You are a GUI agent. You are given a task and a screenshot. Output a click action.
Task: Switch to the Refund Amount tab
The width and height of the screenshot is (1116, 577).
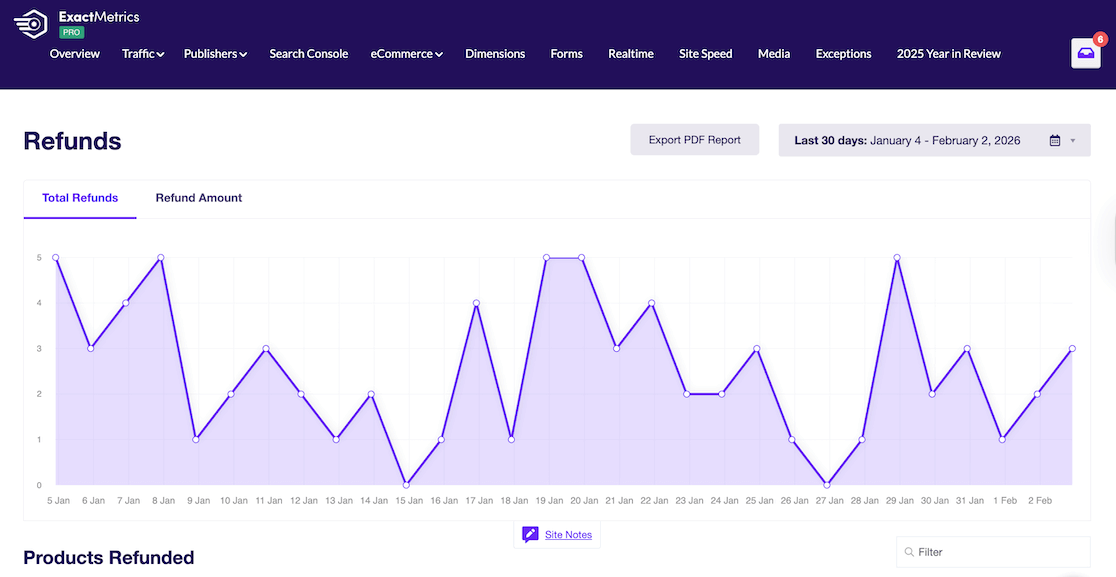[x=198, y=197]
